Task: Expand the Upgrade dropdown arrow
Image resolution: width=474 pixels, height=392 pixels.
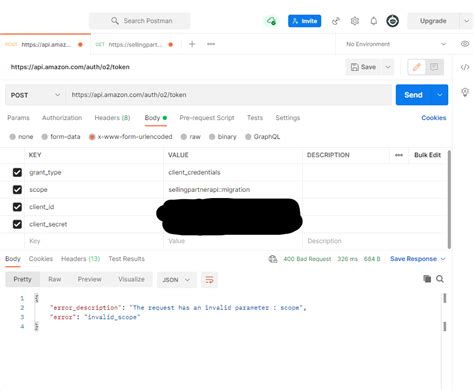Action: [466, 21]
